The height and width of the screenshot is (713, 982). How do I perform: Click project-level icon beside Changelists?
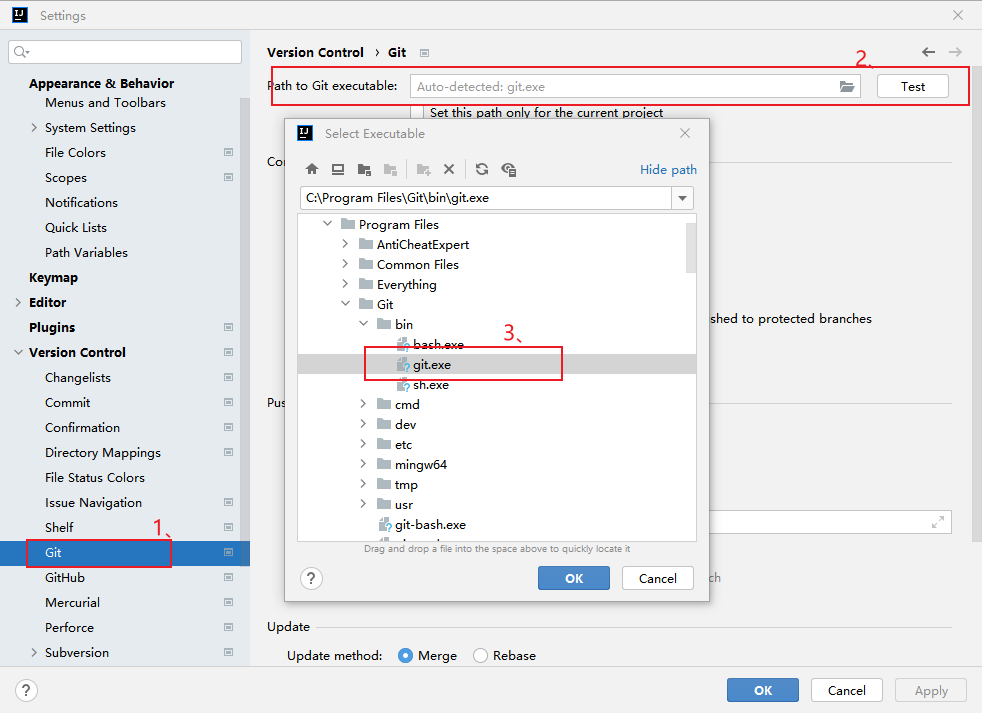[229, 377]
